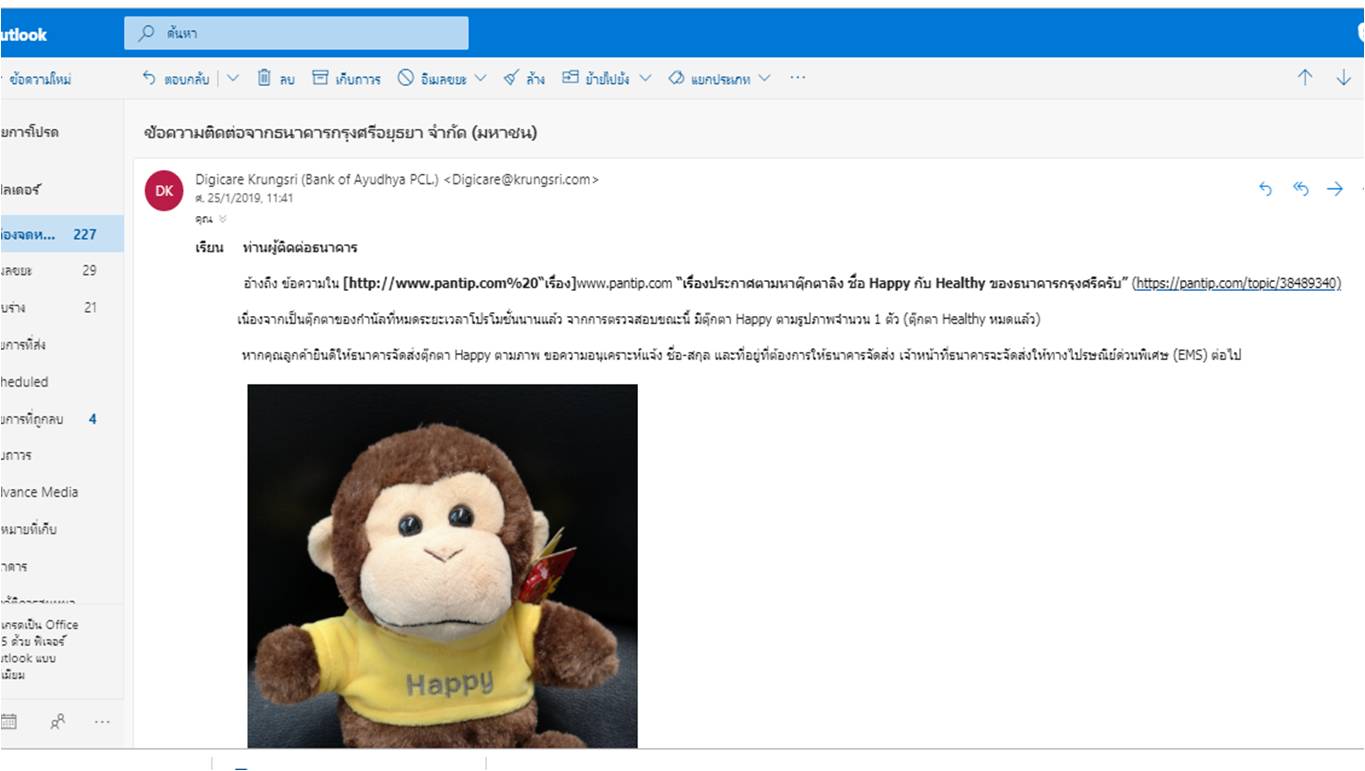Open the Sent items (รายการที่ส่ง) folder

(x=62, y=344)
